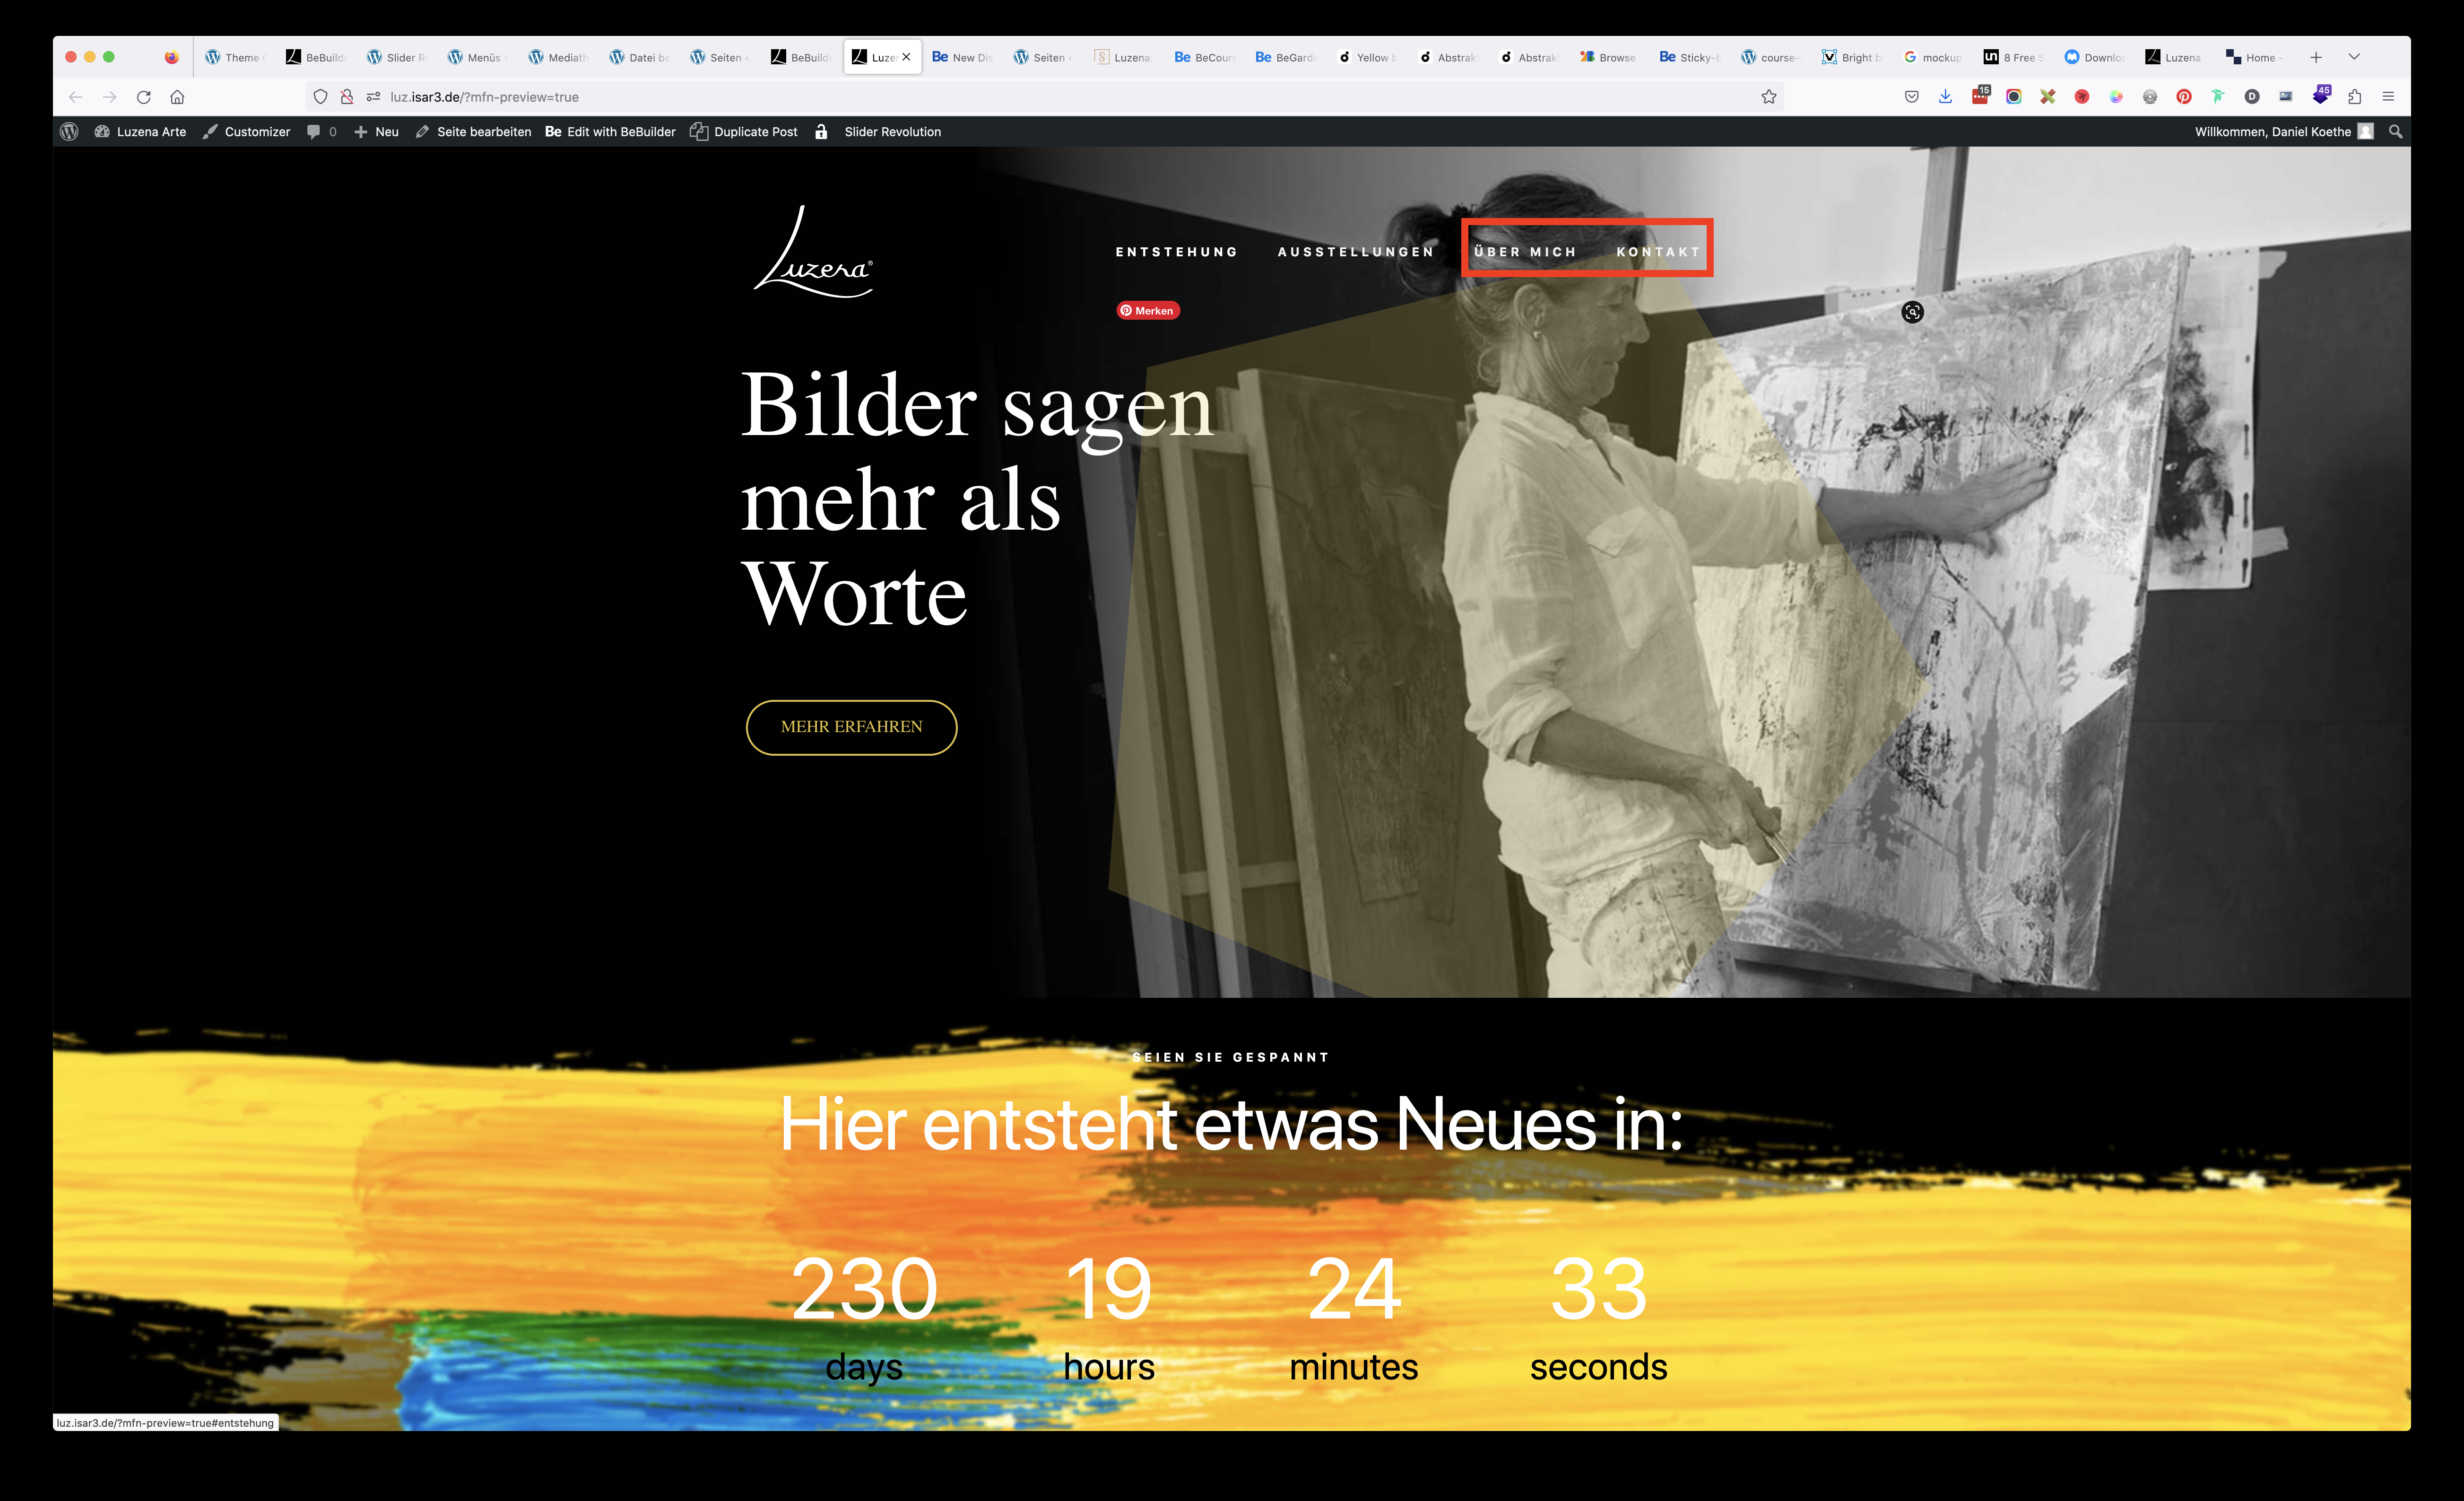The height and width of the screenshot is (1501, 2464).
Task: Click the browser forward arrow
Action: pos(110,97)
